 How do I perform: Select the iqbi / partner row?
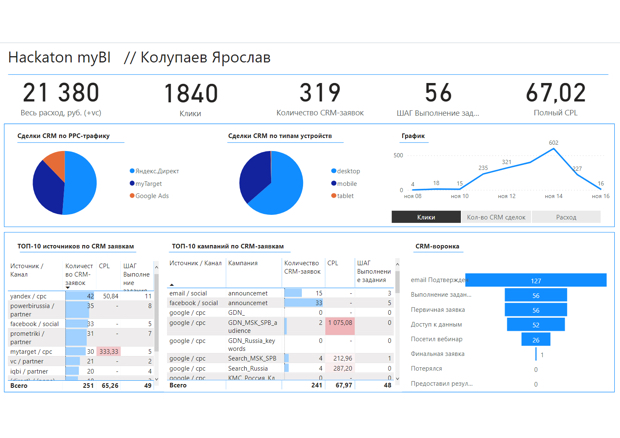81,371
